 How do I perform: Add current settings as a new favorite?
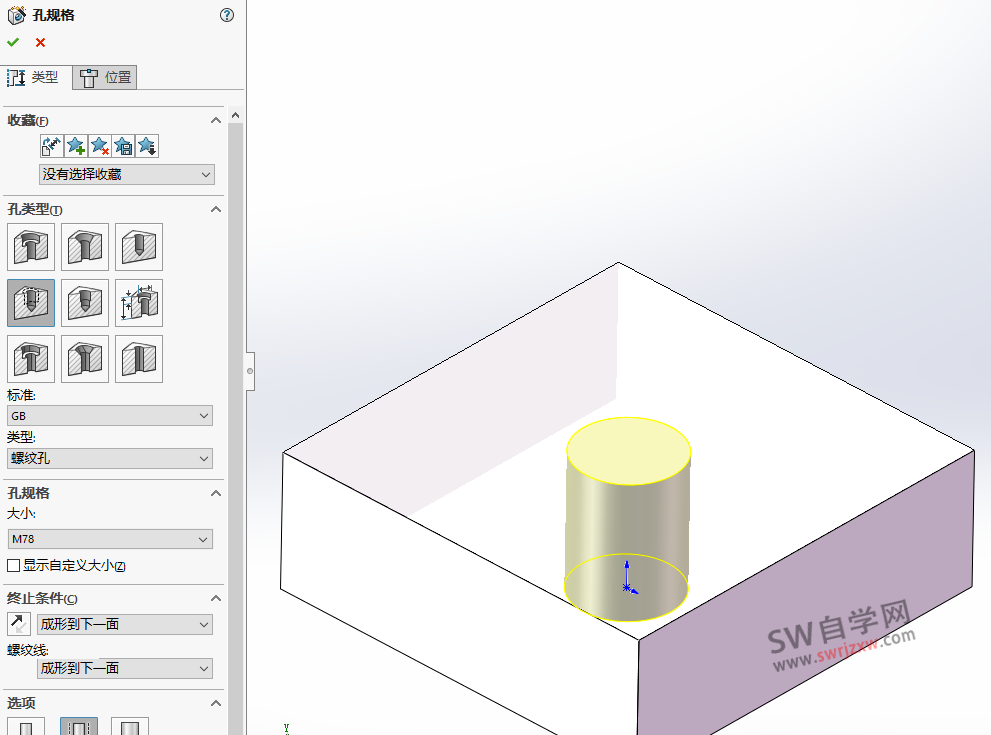(x=76, y=145)
